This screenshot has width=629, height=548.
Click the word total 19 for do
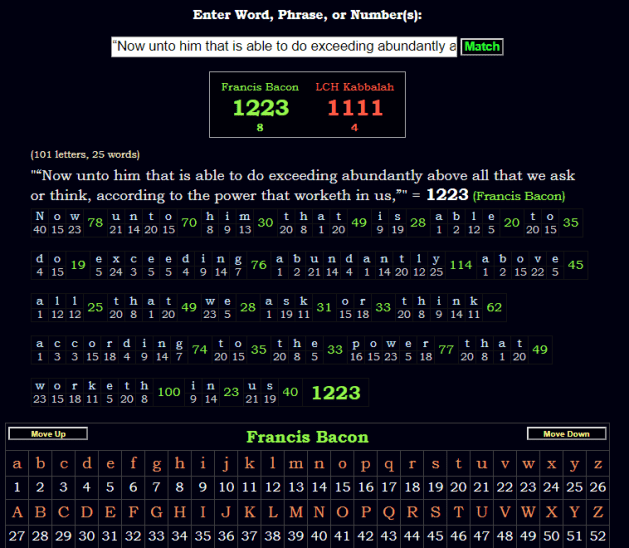click(x=78, y=265)
